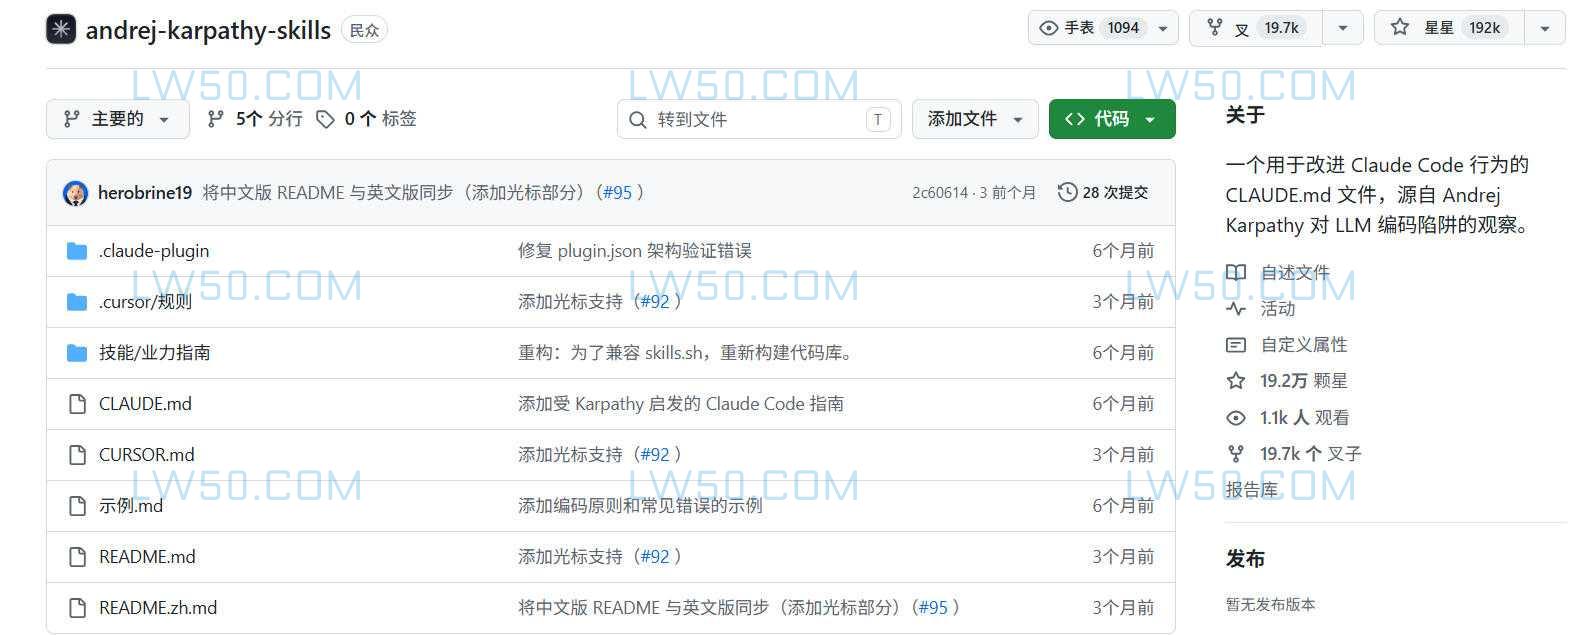
Task: Open the andrej-karpathy-skills repository title
Action: pos(208,30)
